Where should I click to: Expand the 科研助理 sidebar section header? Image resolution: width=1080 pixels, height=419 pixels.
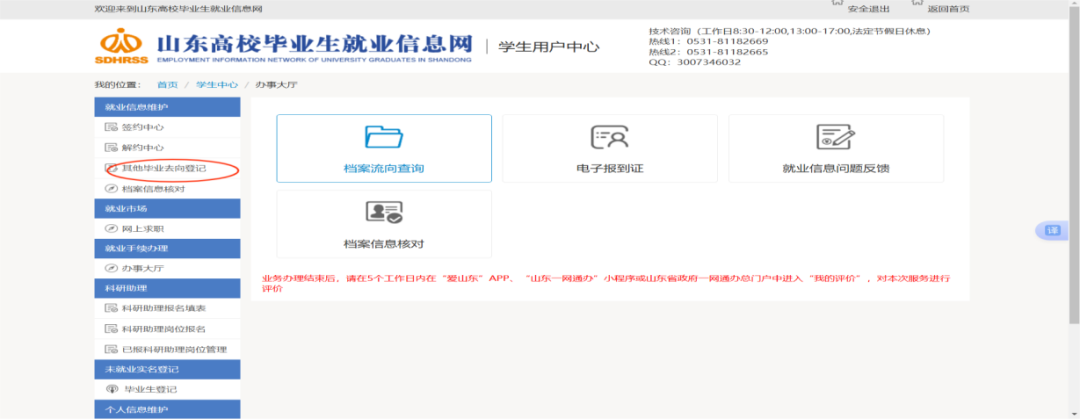click(168, 288)
